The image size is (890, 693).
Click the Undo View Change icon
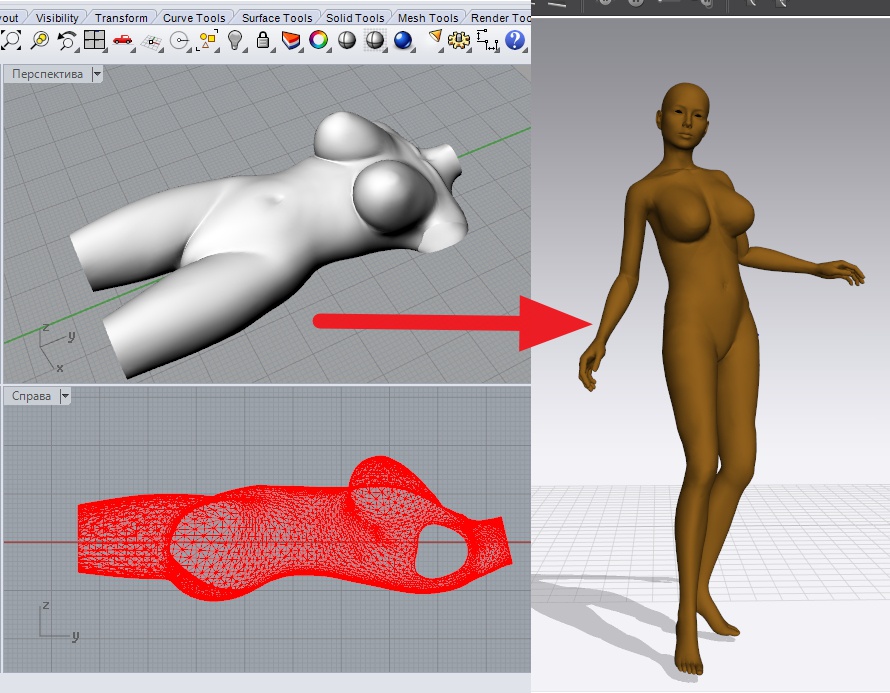pyautogui.click(x=67, y=40)
